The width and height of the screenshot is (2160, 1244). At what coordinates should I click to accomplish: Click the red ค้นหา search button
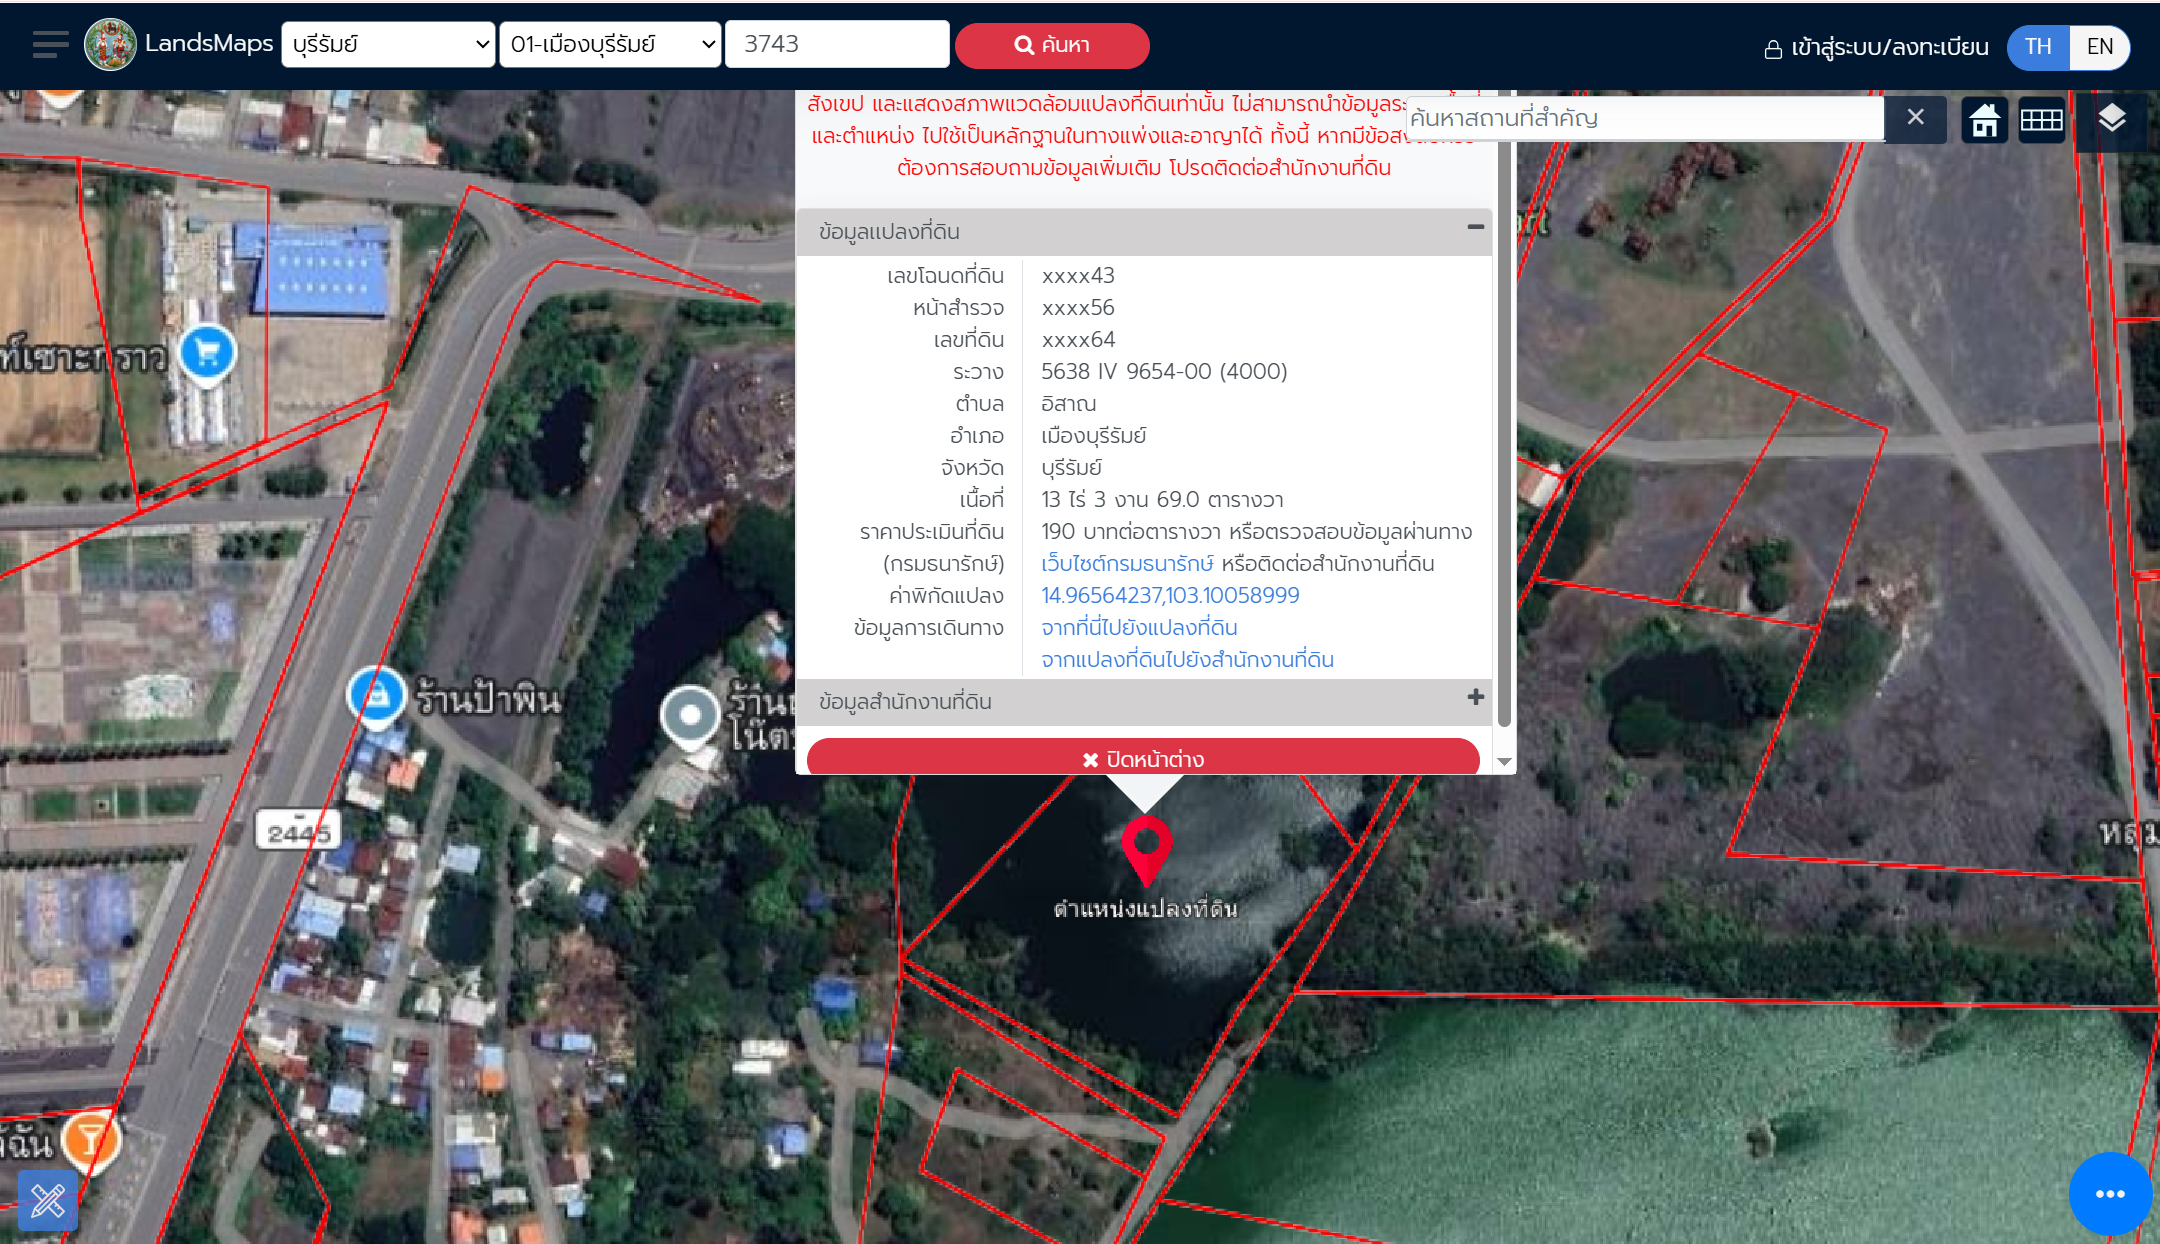(1052, 45)
